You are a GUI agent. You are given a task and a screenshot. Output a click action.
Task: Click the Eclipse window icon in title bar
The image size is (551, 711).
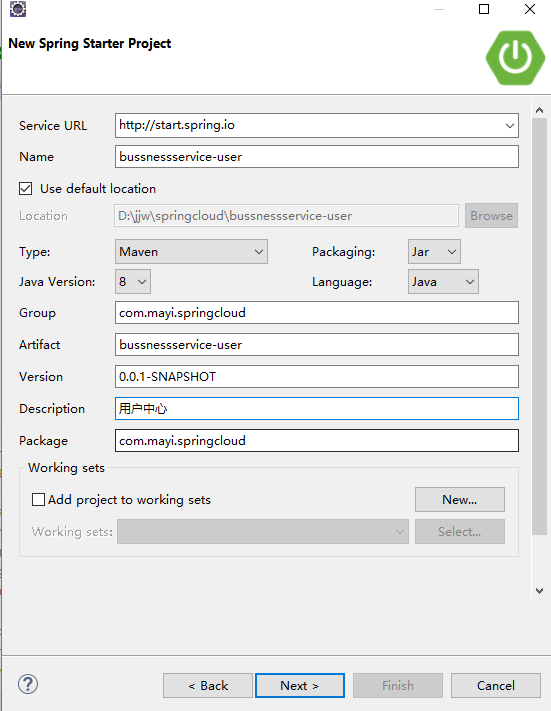[x=18, y=9]
